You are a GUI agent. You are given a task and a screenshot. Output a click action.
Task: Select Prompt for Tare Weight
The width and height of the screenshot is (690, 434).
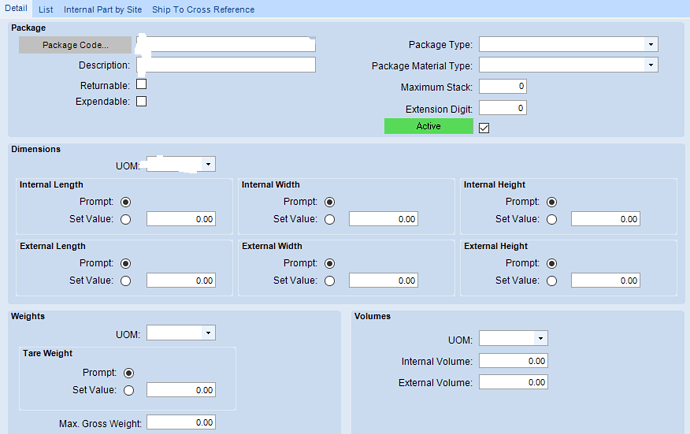[x=128, y=373]
